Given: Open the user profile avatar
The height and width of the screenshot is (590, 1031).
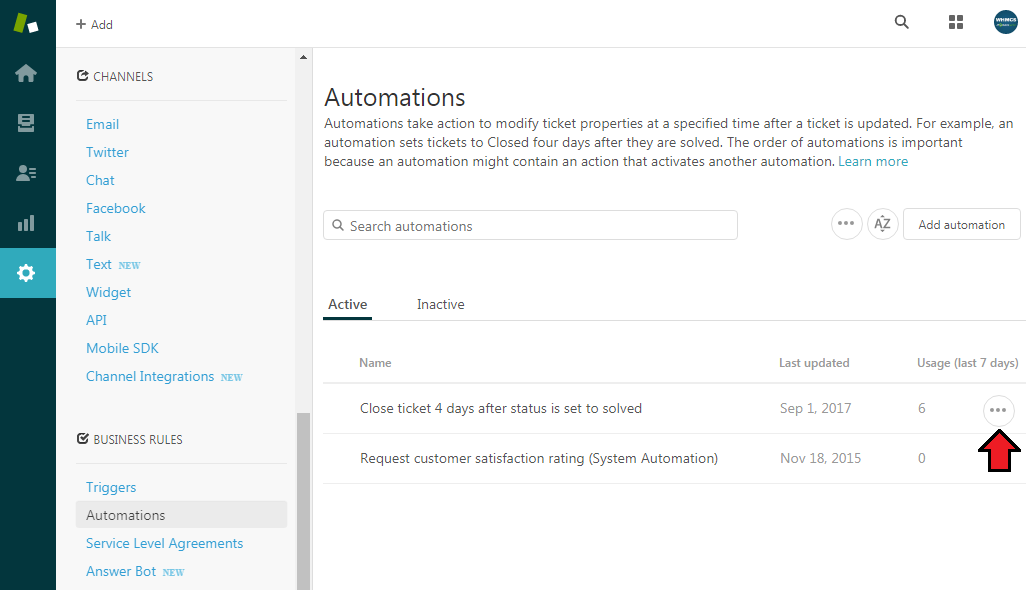Looking at the screenshot, I should pyautogui.click(x=1005, y=22).
